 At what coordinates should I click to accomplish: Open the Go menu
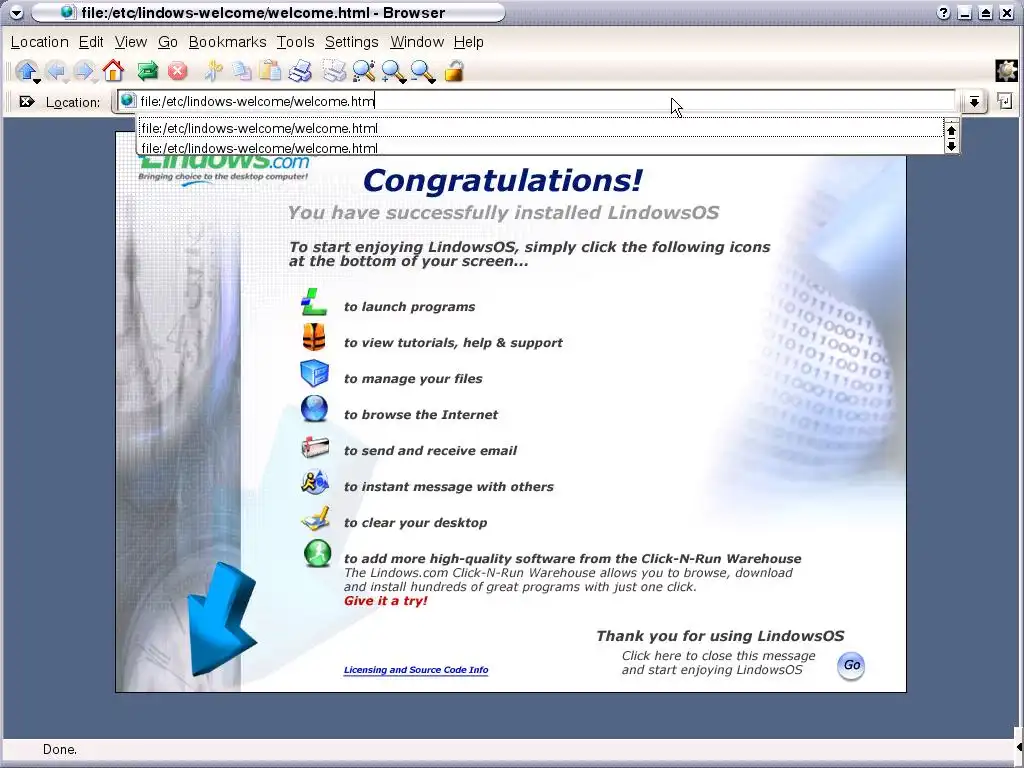click(168, 42)
